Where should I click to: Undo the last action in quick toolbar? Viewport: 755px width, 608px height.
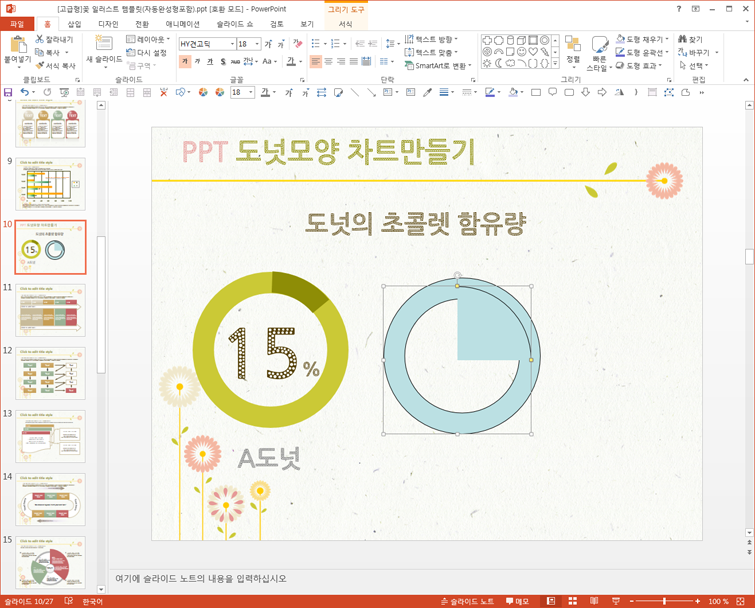click(24, 92)
